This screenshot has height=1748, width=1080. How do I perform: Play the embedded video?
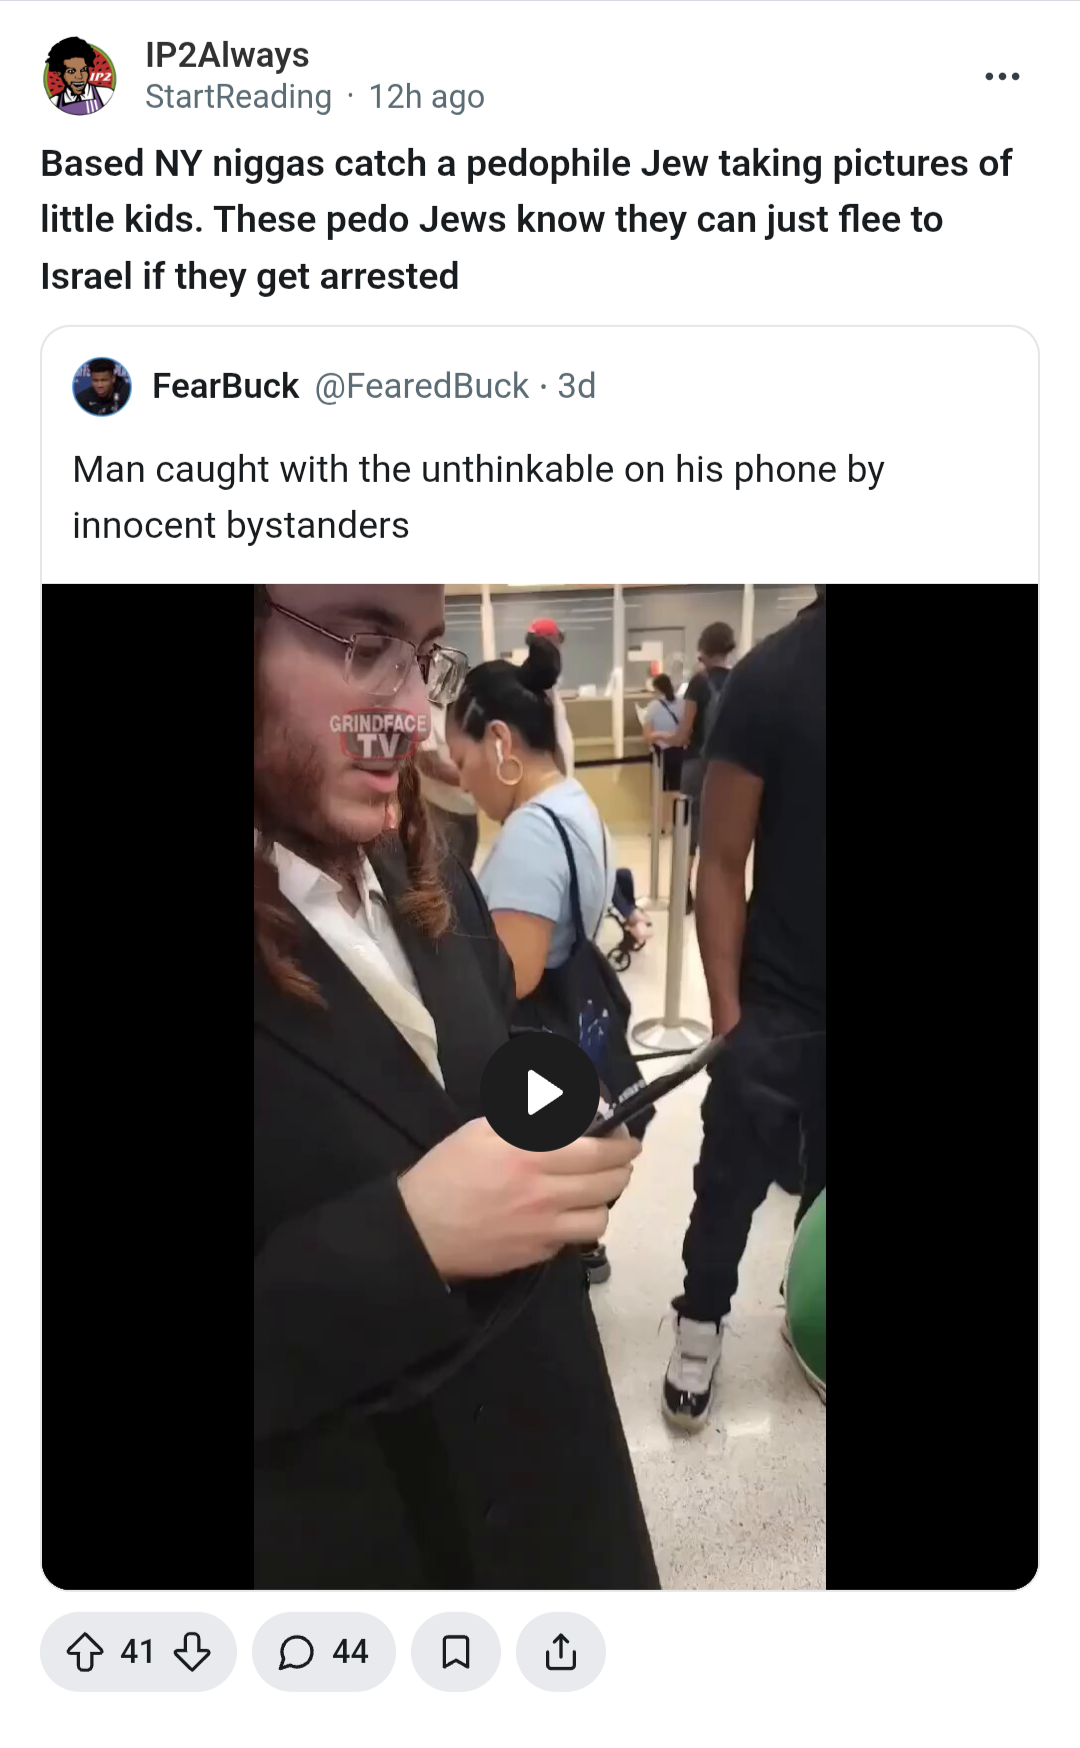point(540,1091)
